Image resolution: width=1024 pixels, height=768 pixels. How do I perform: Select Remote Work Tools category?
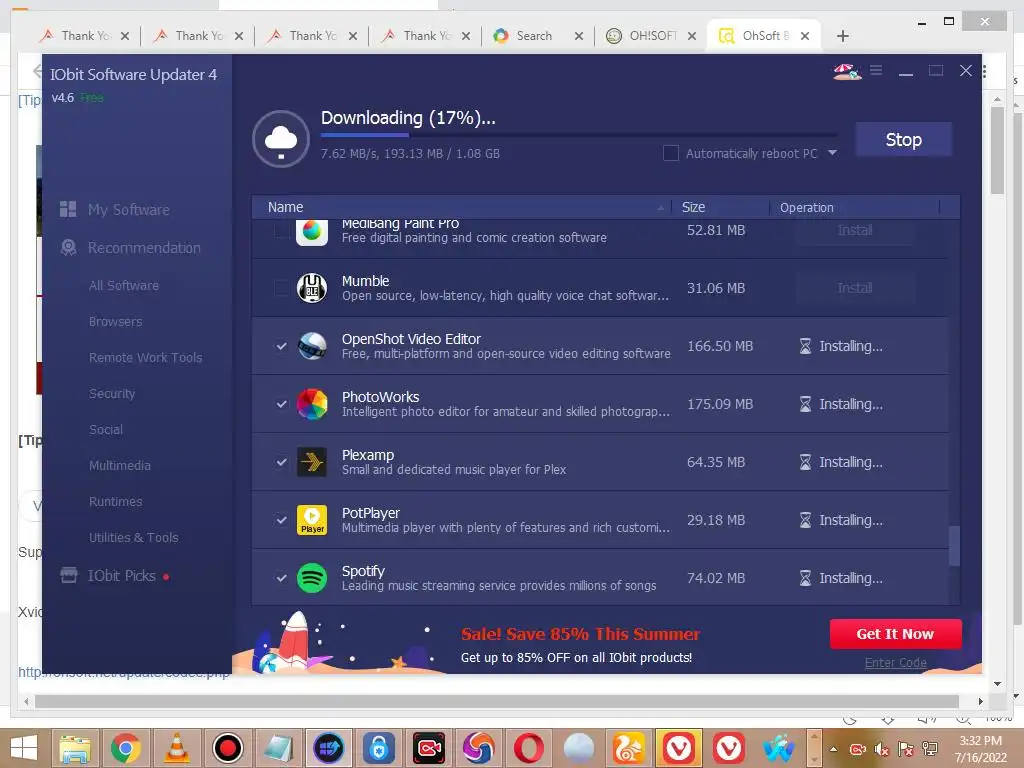click(145, 357)
